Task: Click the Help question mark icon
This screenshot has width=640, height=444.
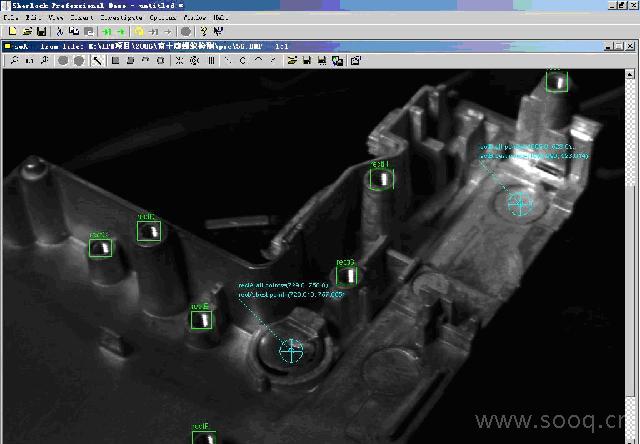Action: click(x=204, y=31)
